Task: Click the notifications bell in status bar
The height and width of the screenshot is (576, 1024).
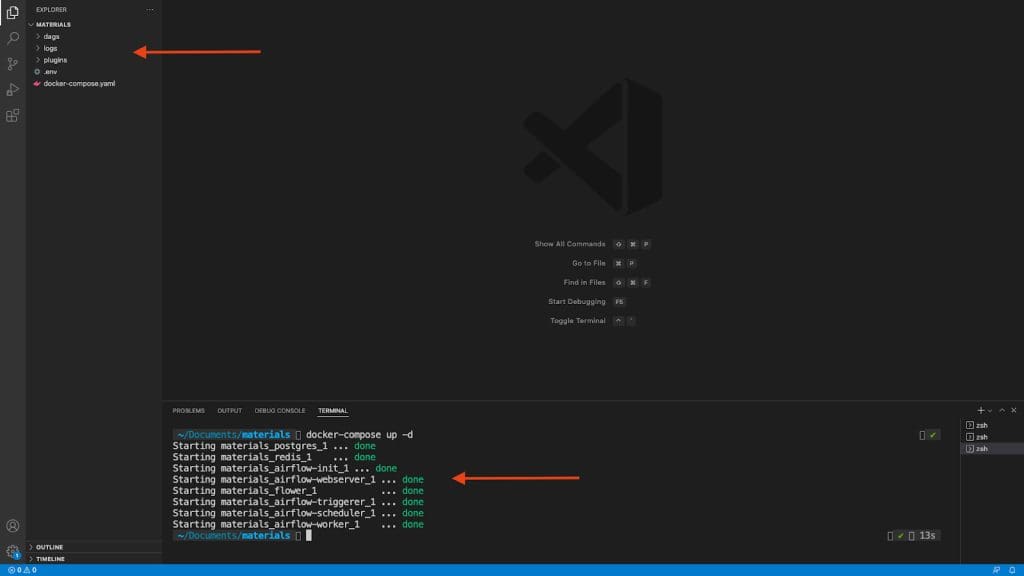Action: (1013, 570)
